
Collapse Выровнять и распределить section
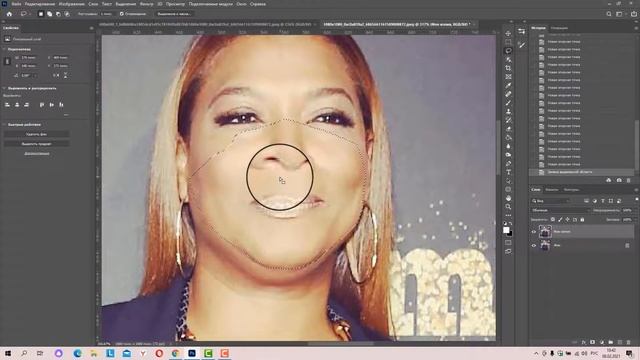point(4,88)
